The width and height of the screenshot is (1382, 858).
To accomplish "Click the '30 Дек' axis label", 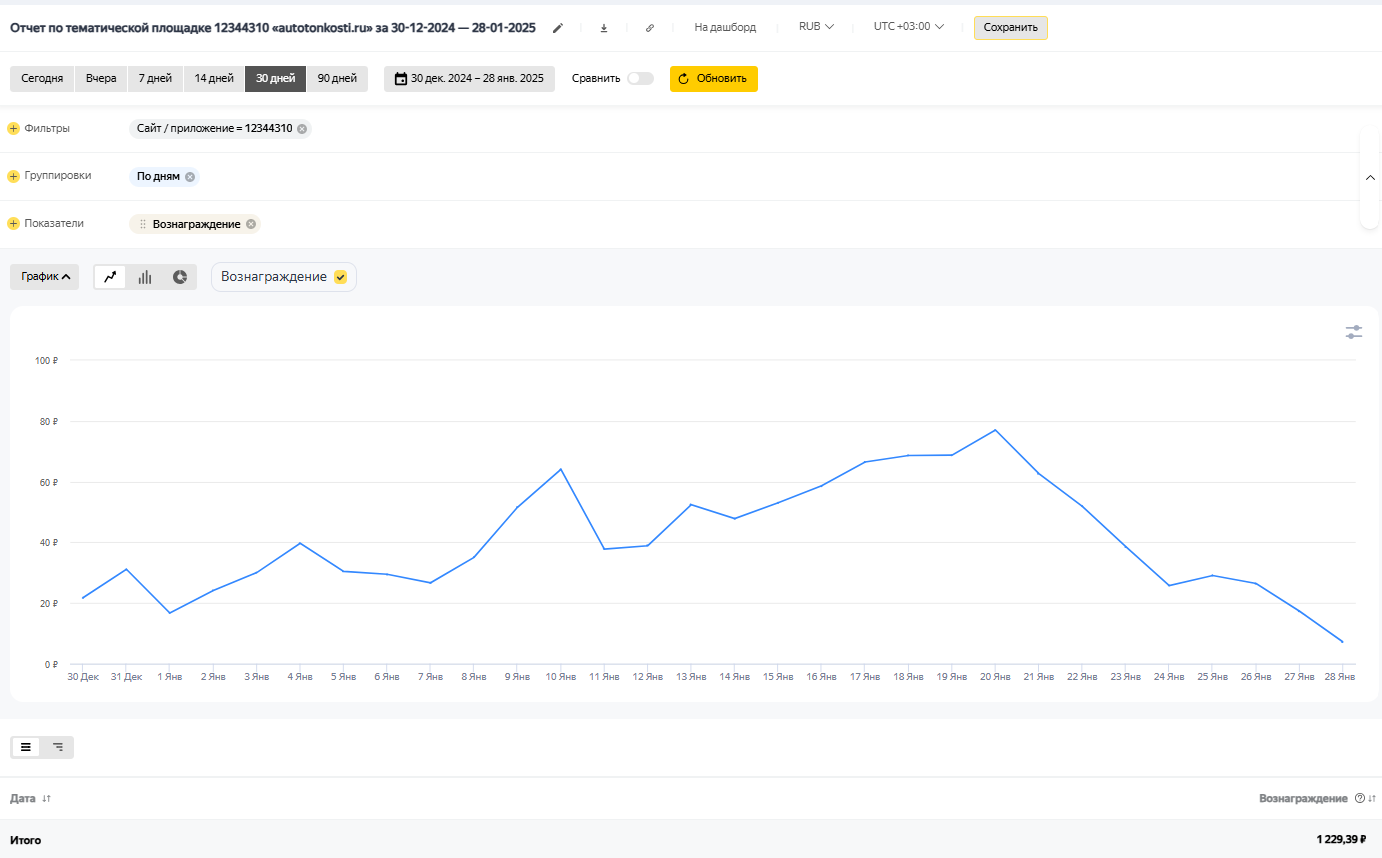I will click(x=83, y=677).
